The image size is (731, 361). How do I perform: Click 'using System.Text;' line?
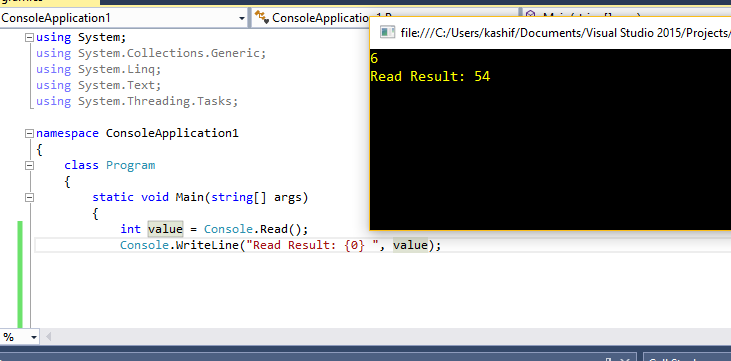(98, 85)
